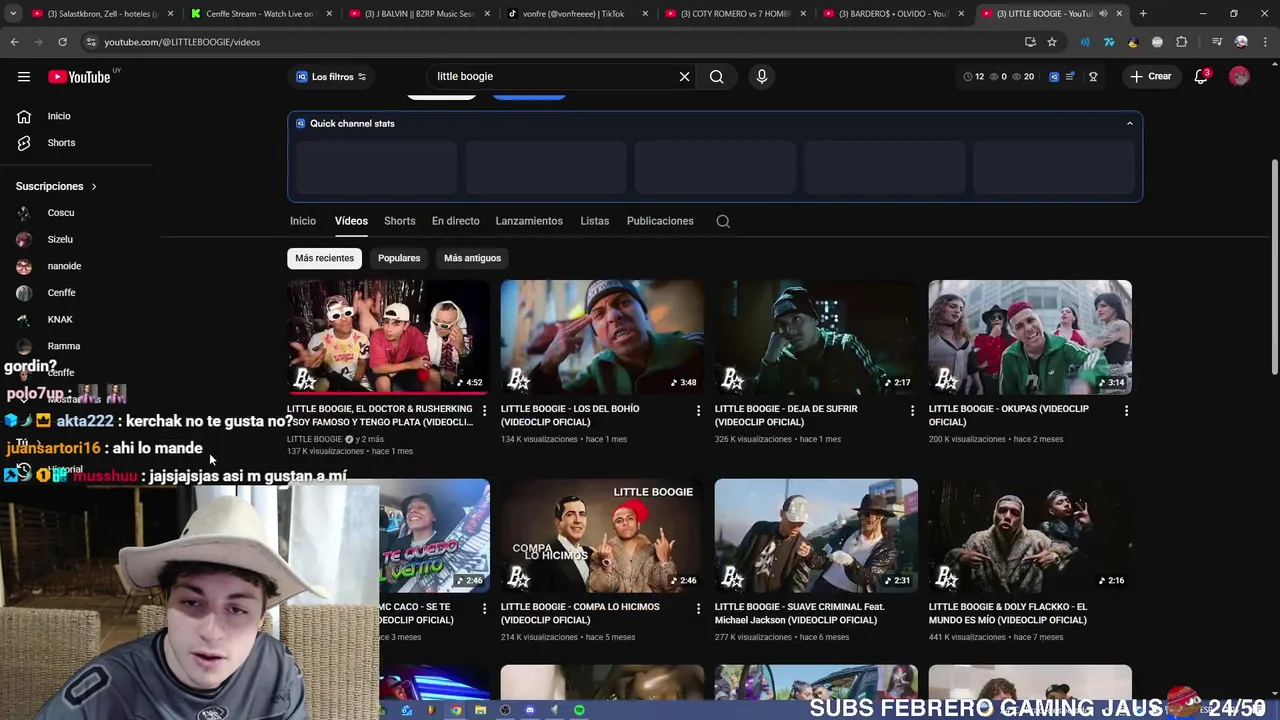Open options for Soy Famoso y Tengo Plata video

tap(484, 411)
